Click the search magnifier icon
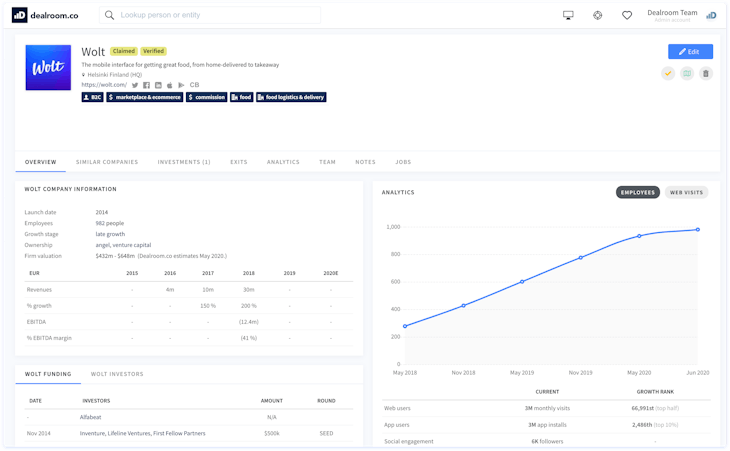This screenshot has width=730, height=451. [109, 15]
